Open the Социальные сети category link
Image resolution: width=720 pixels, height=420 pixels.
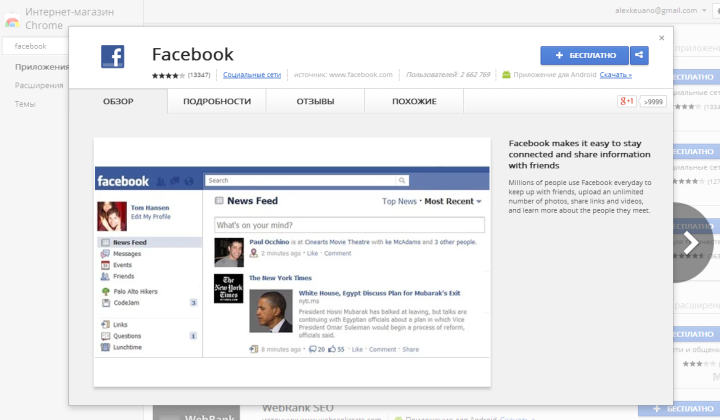click(x=252, y=75)
